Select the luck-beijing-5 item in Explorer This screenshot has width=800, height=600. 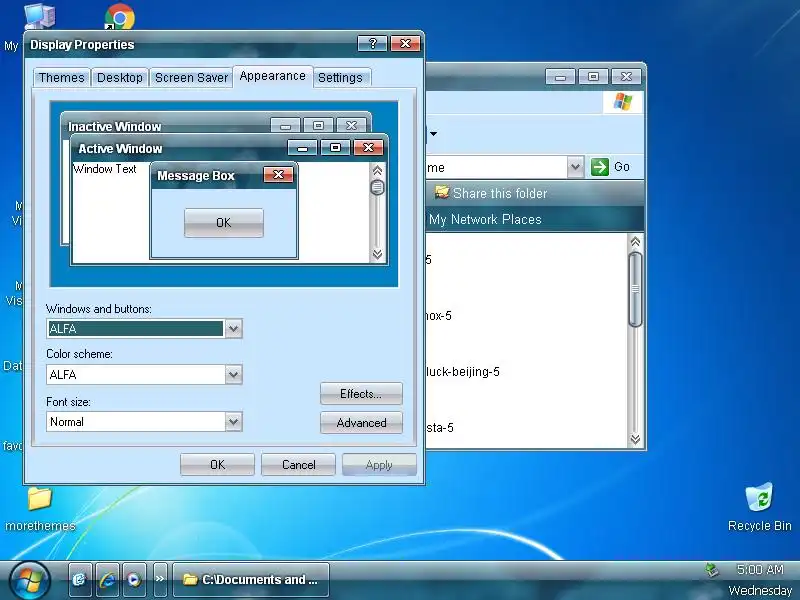pyautogui.click(x=462, y=371)
